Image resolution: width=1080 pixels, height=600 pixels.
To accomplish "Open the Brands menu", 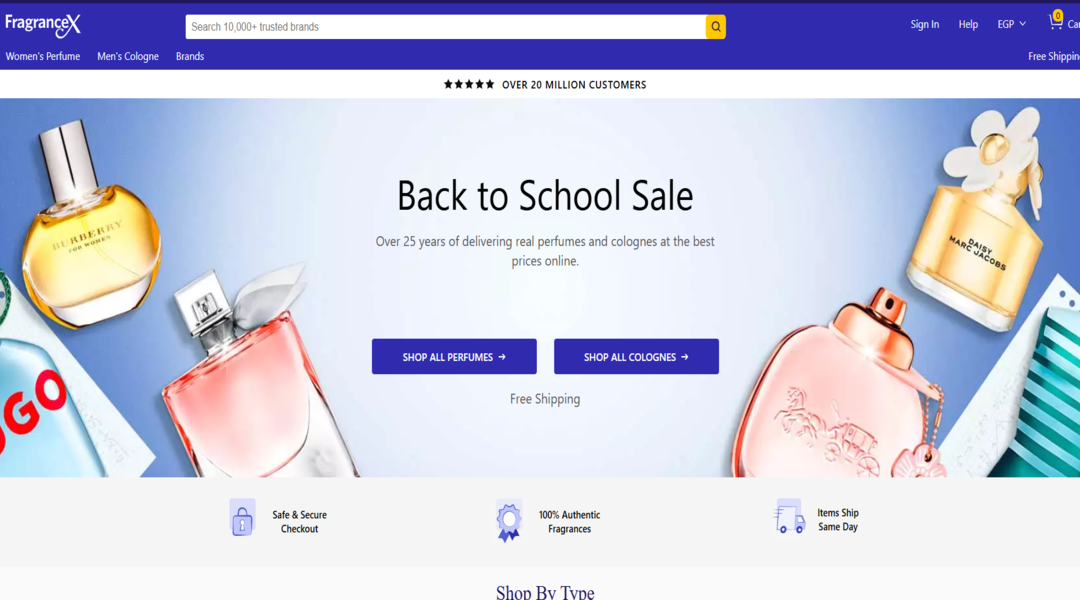I will (189, 56).
